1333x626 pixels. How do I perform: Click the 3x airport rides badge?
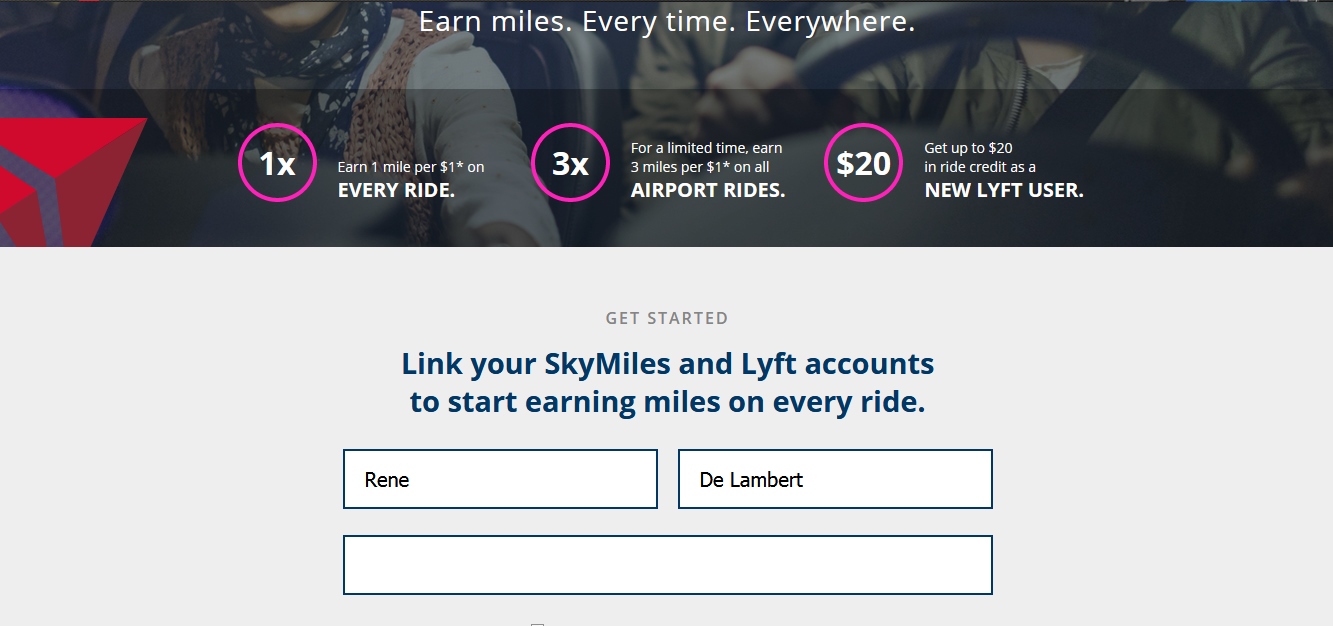569,163
